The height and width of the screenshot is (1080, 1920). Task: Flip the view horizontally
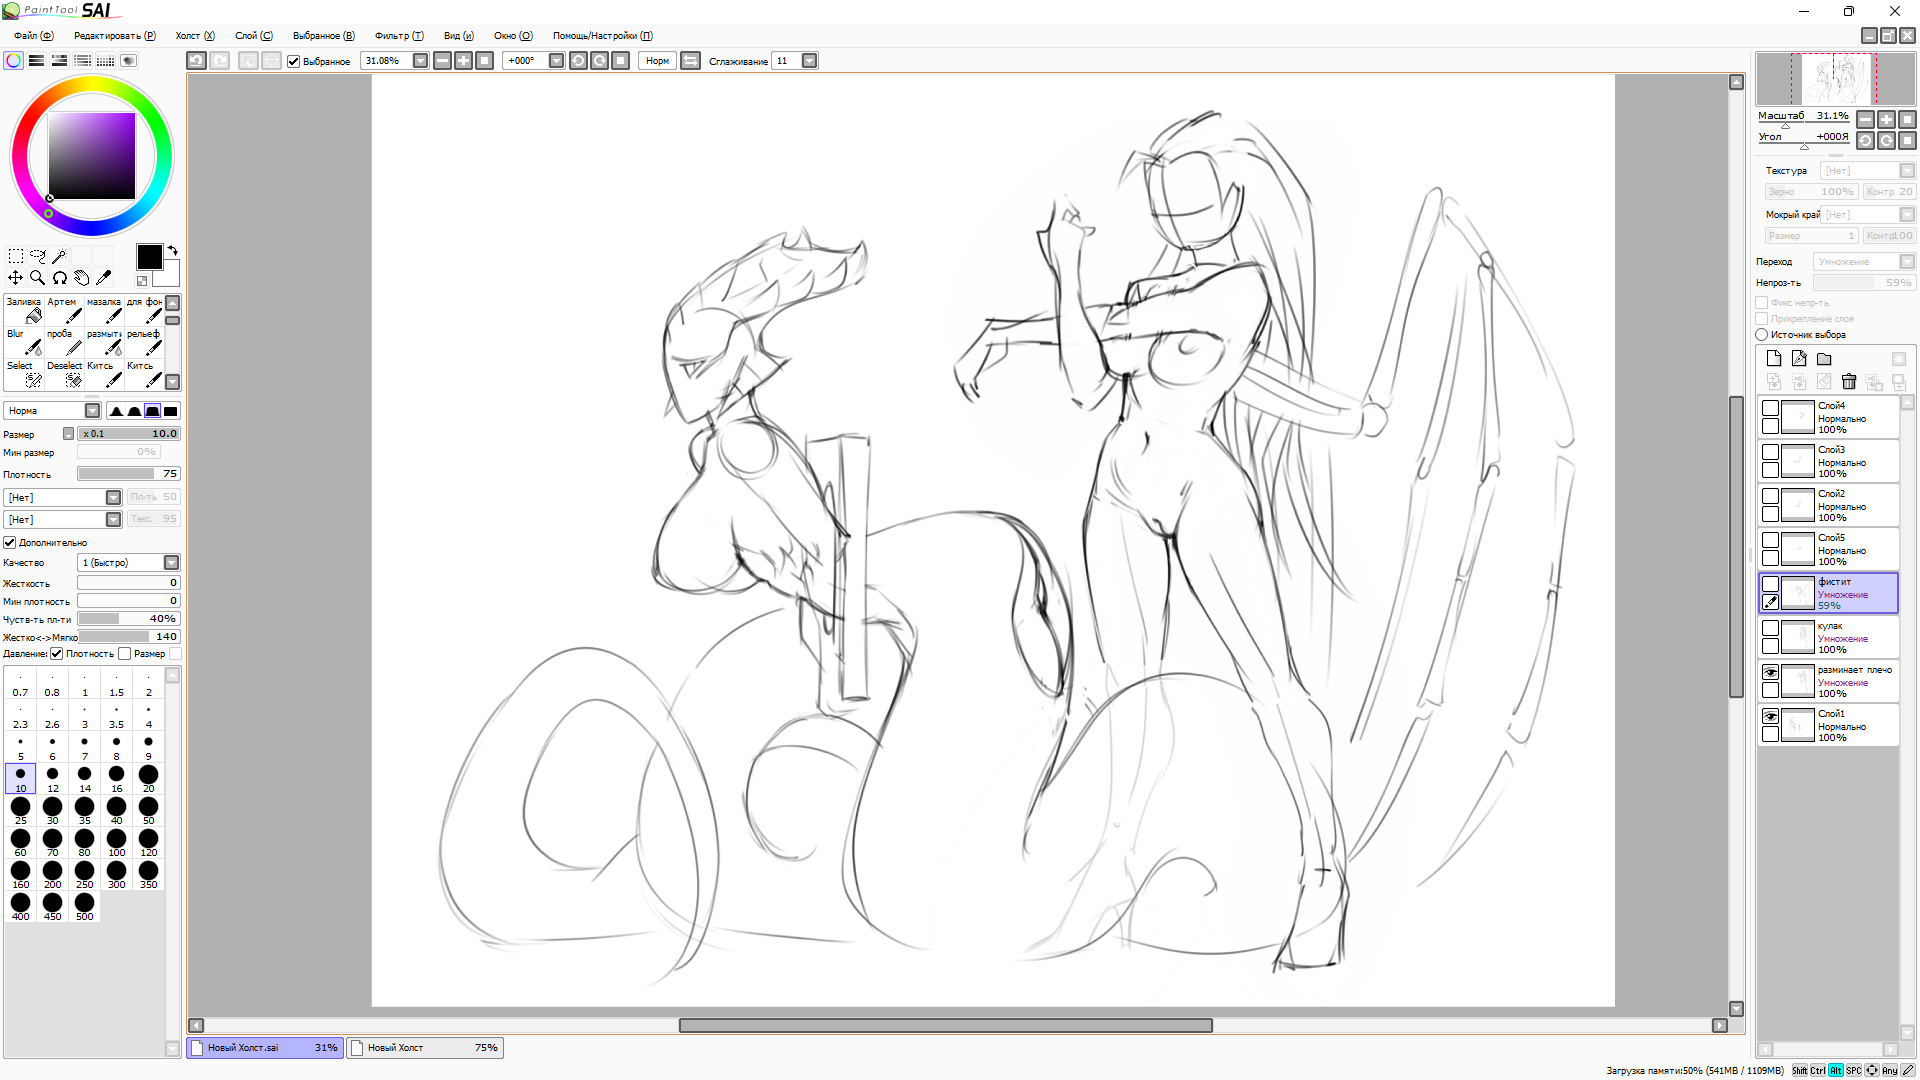(x=690, y=61)
